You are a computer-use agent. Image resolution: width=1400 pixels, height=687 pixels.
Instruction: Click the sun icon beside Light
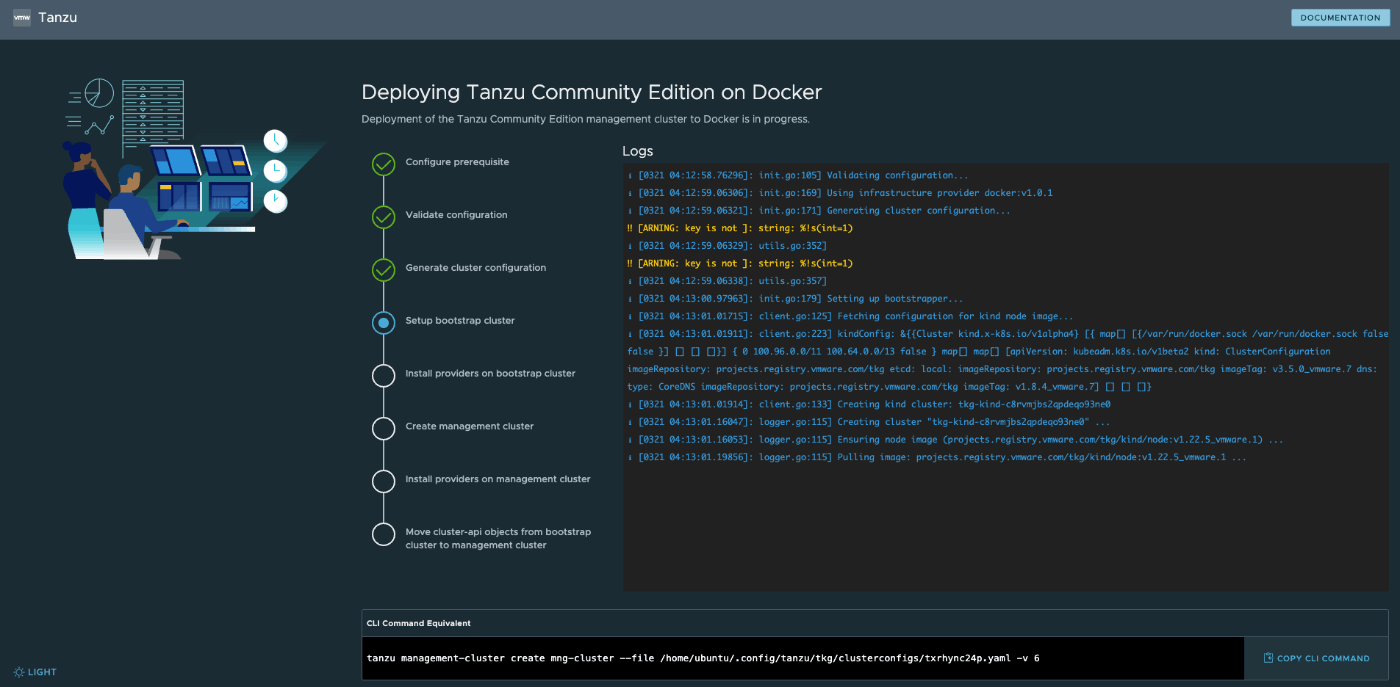click(x=19, y=672)
